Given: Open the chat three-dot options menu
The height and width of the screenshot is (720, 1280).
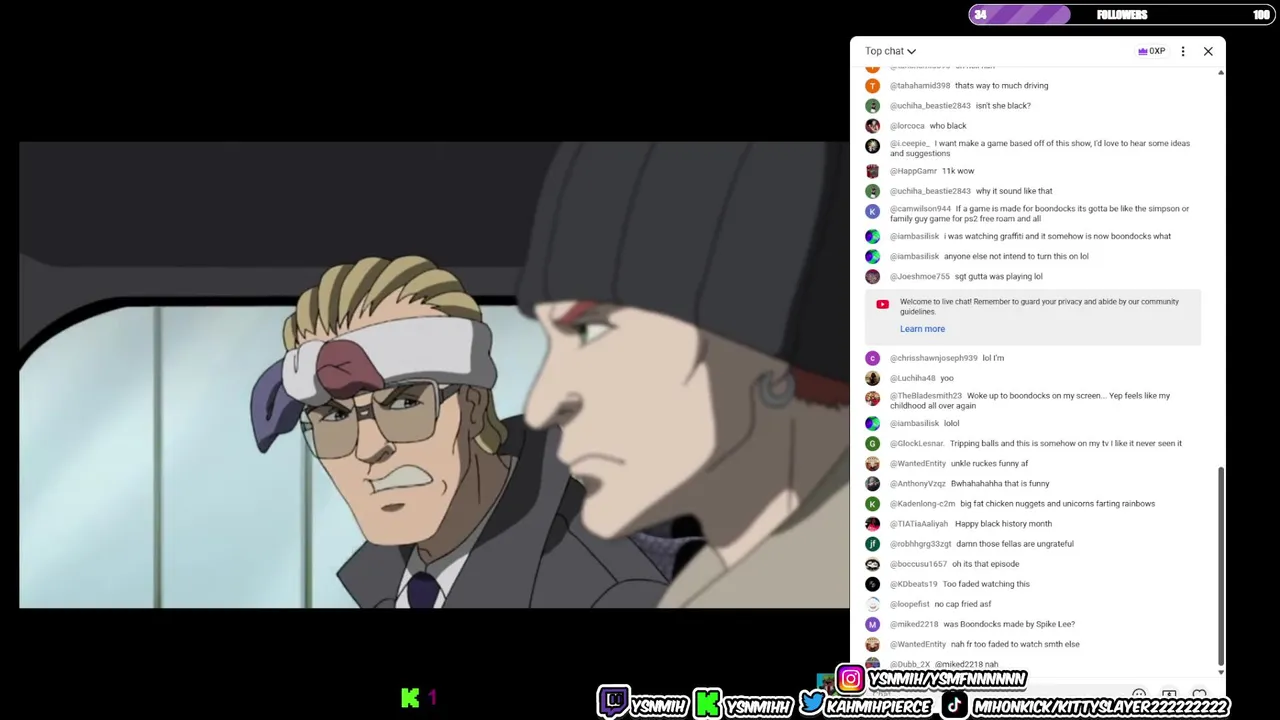Looking at the screenshot, I should coord(1183,51).
